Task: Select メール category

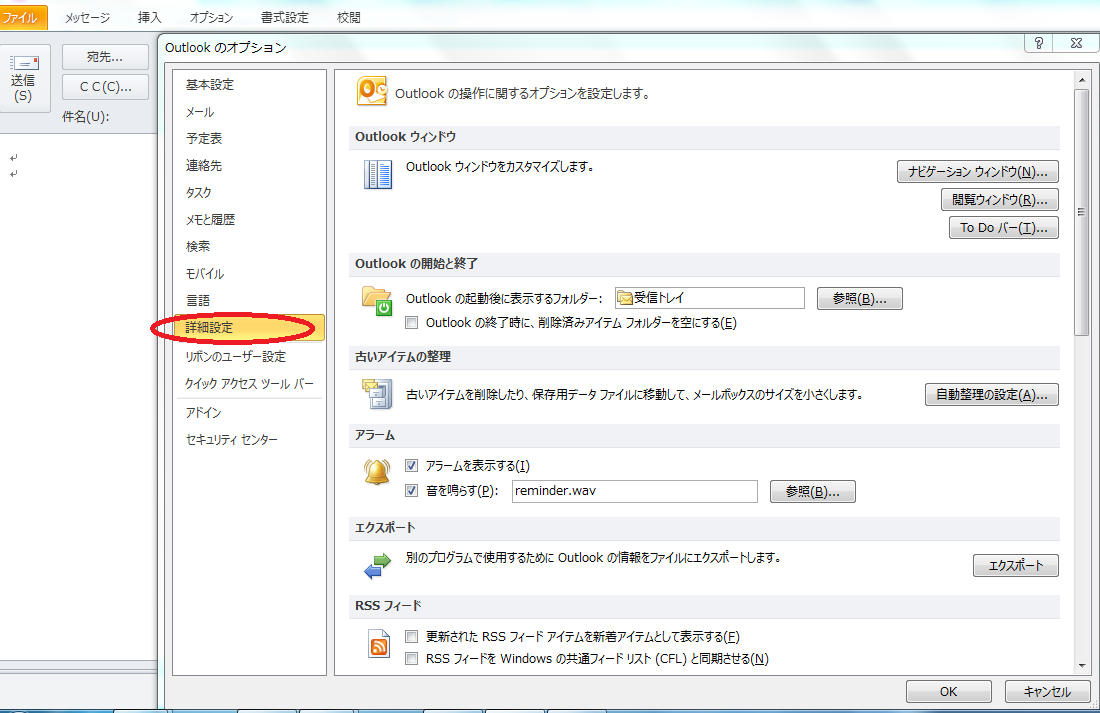Action: (x=249, y=112)
